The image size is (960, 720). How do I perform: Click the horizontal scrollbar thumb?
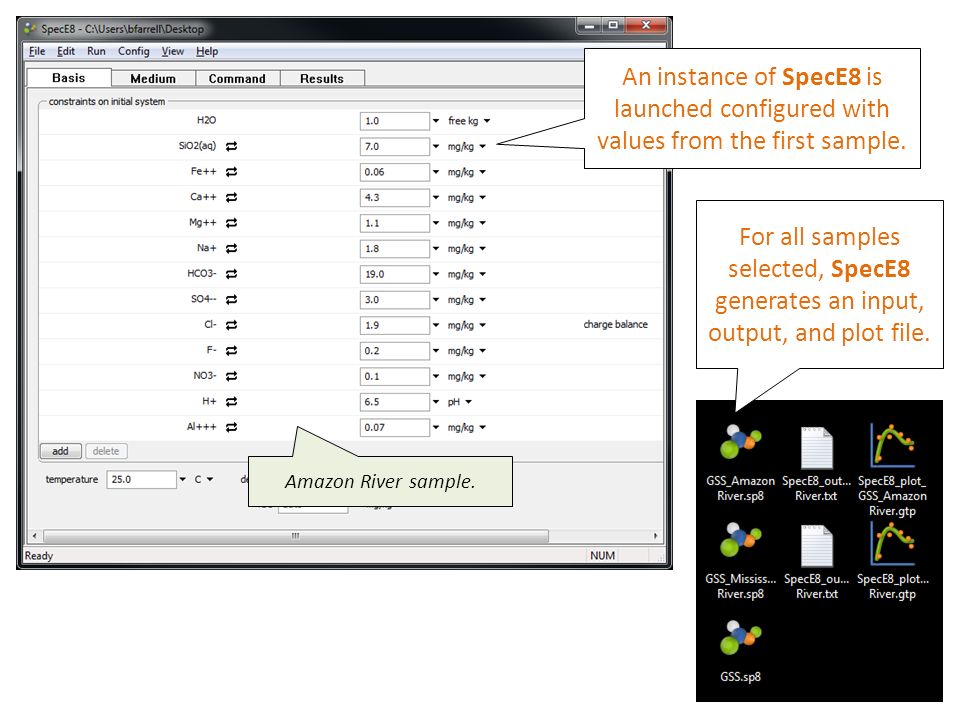[296, 536]
